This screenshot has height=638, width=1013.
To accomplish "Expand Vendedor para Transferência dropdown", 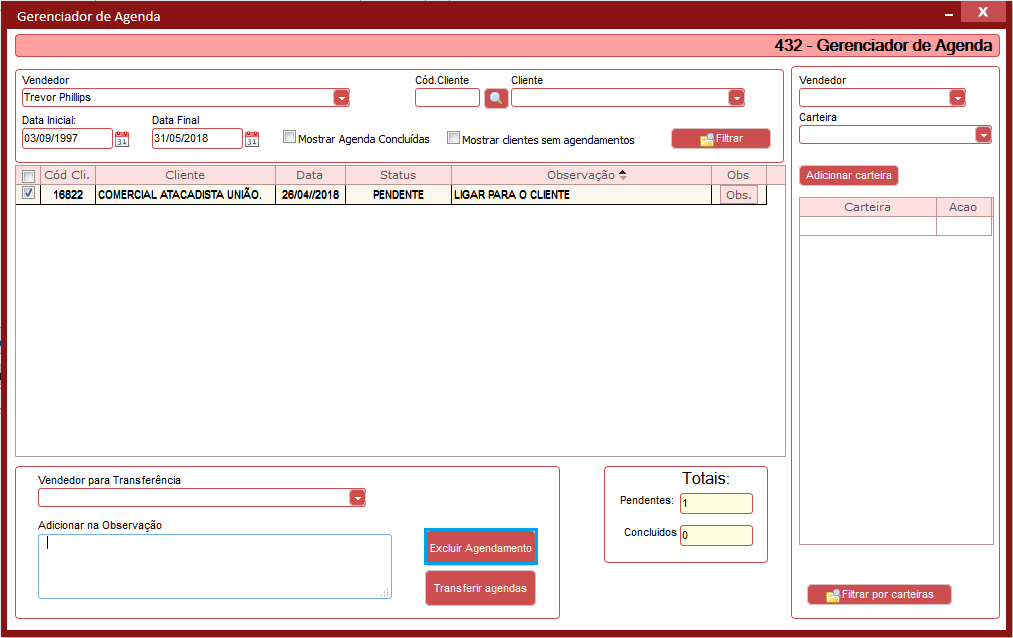I will (357, 498).
